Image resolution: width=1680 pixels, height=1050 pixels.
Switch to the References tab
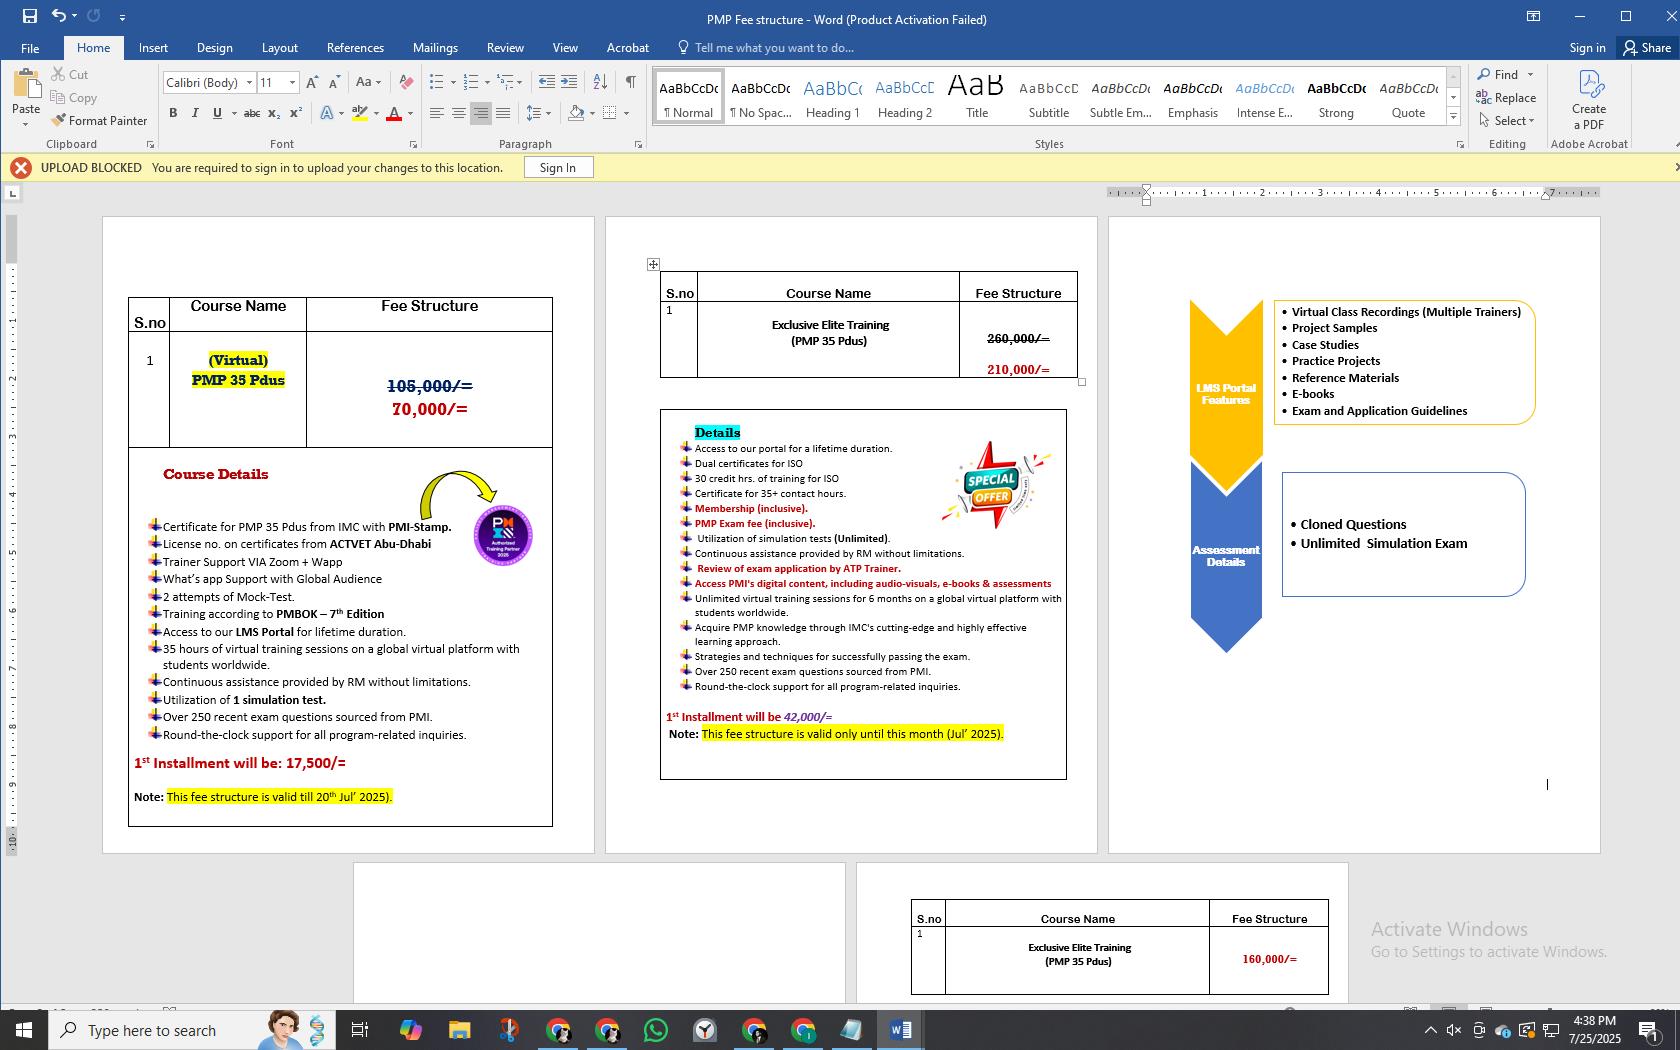point(355,48)
